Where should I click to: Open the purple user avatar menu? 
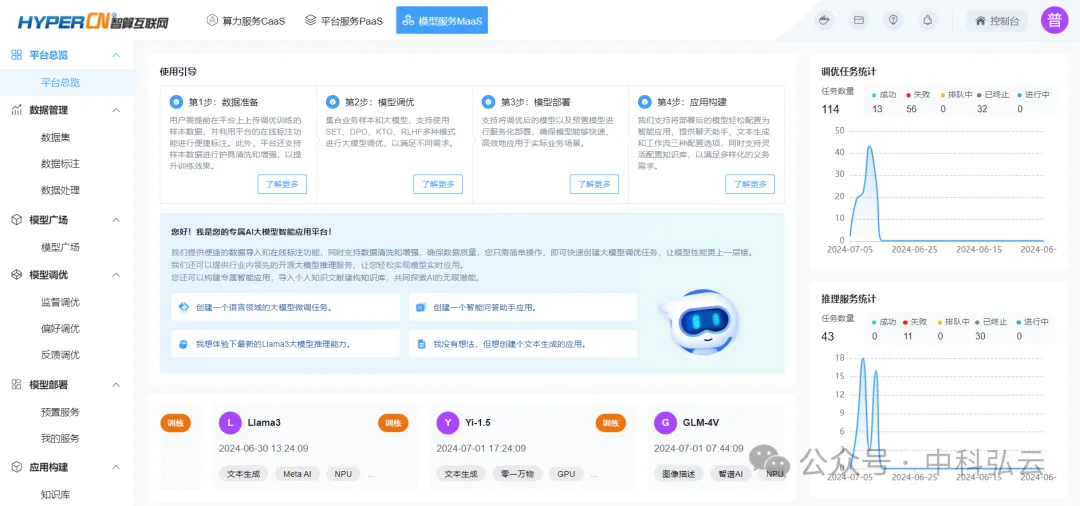(x=1054, y=20)
